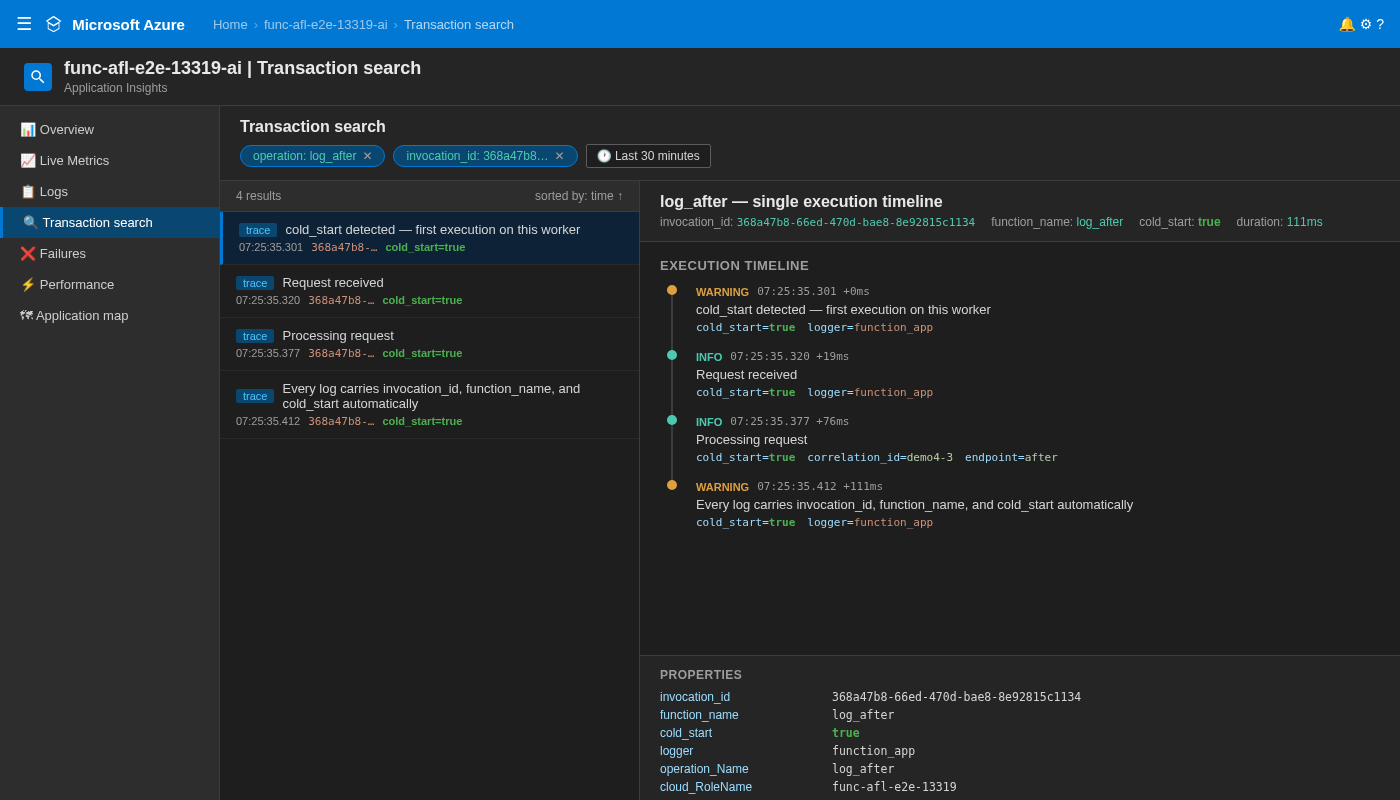Click the Transaction search magnifier icon in header

coord(38,77)
